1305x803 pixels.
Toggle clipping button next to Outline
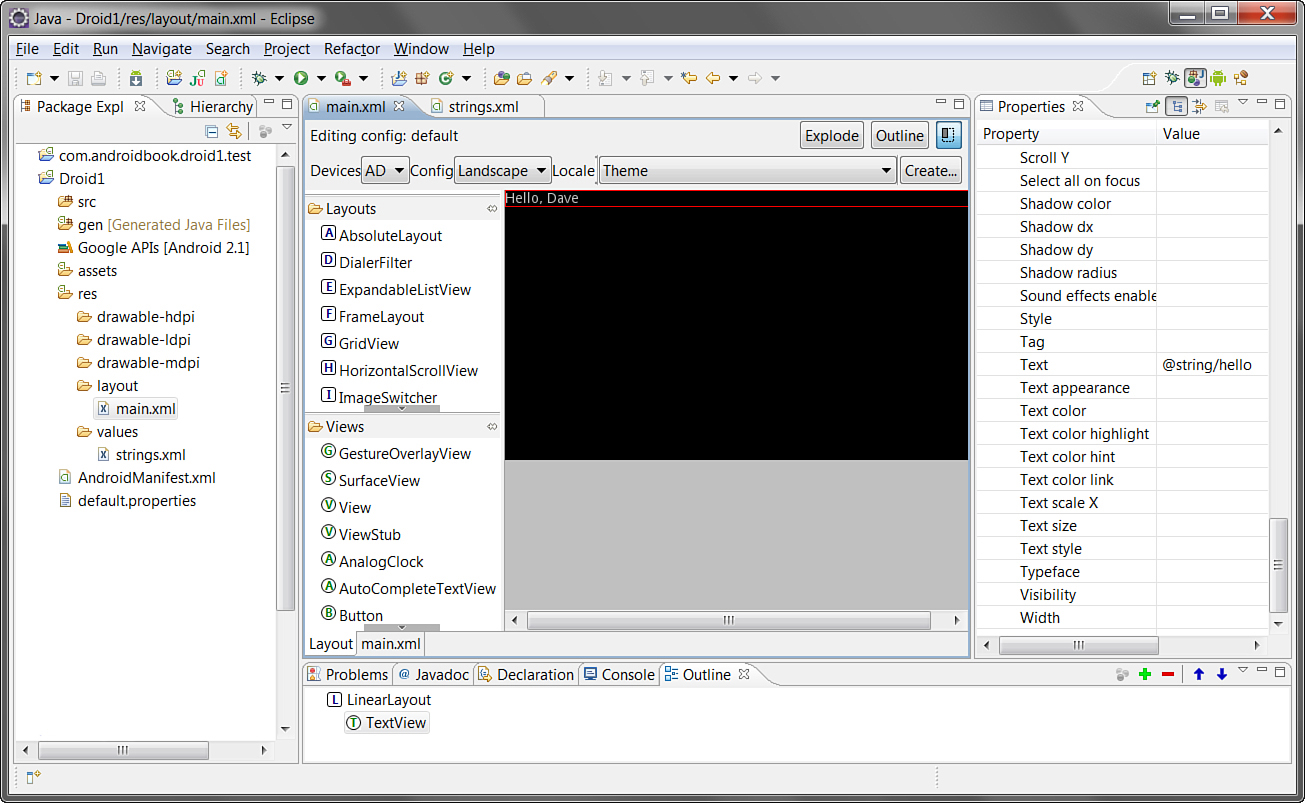click(948, 135)
